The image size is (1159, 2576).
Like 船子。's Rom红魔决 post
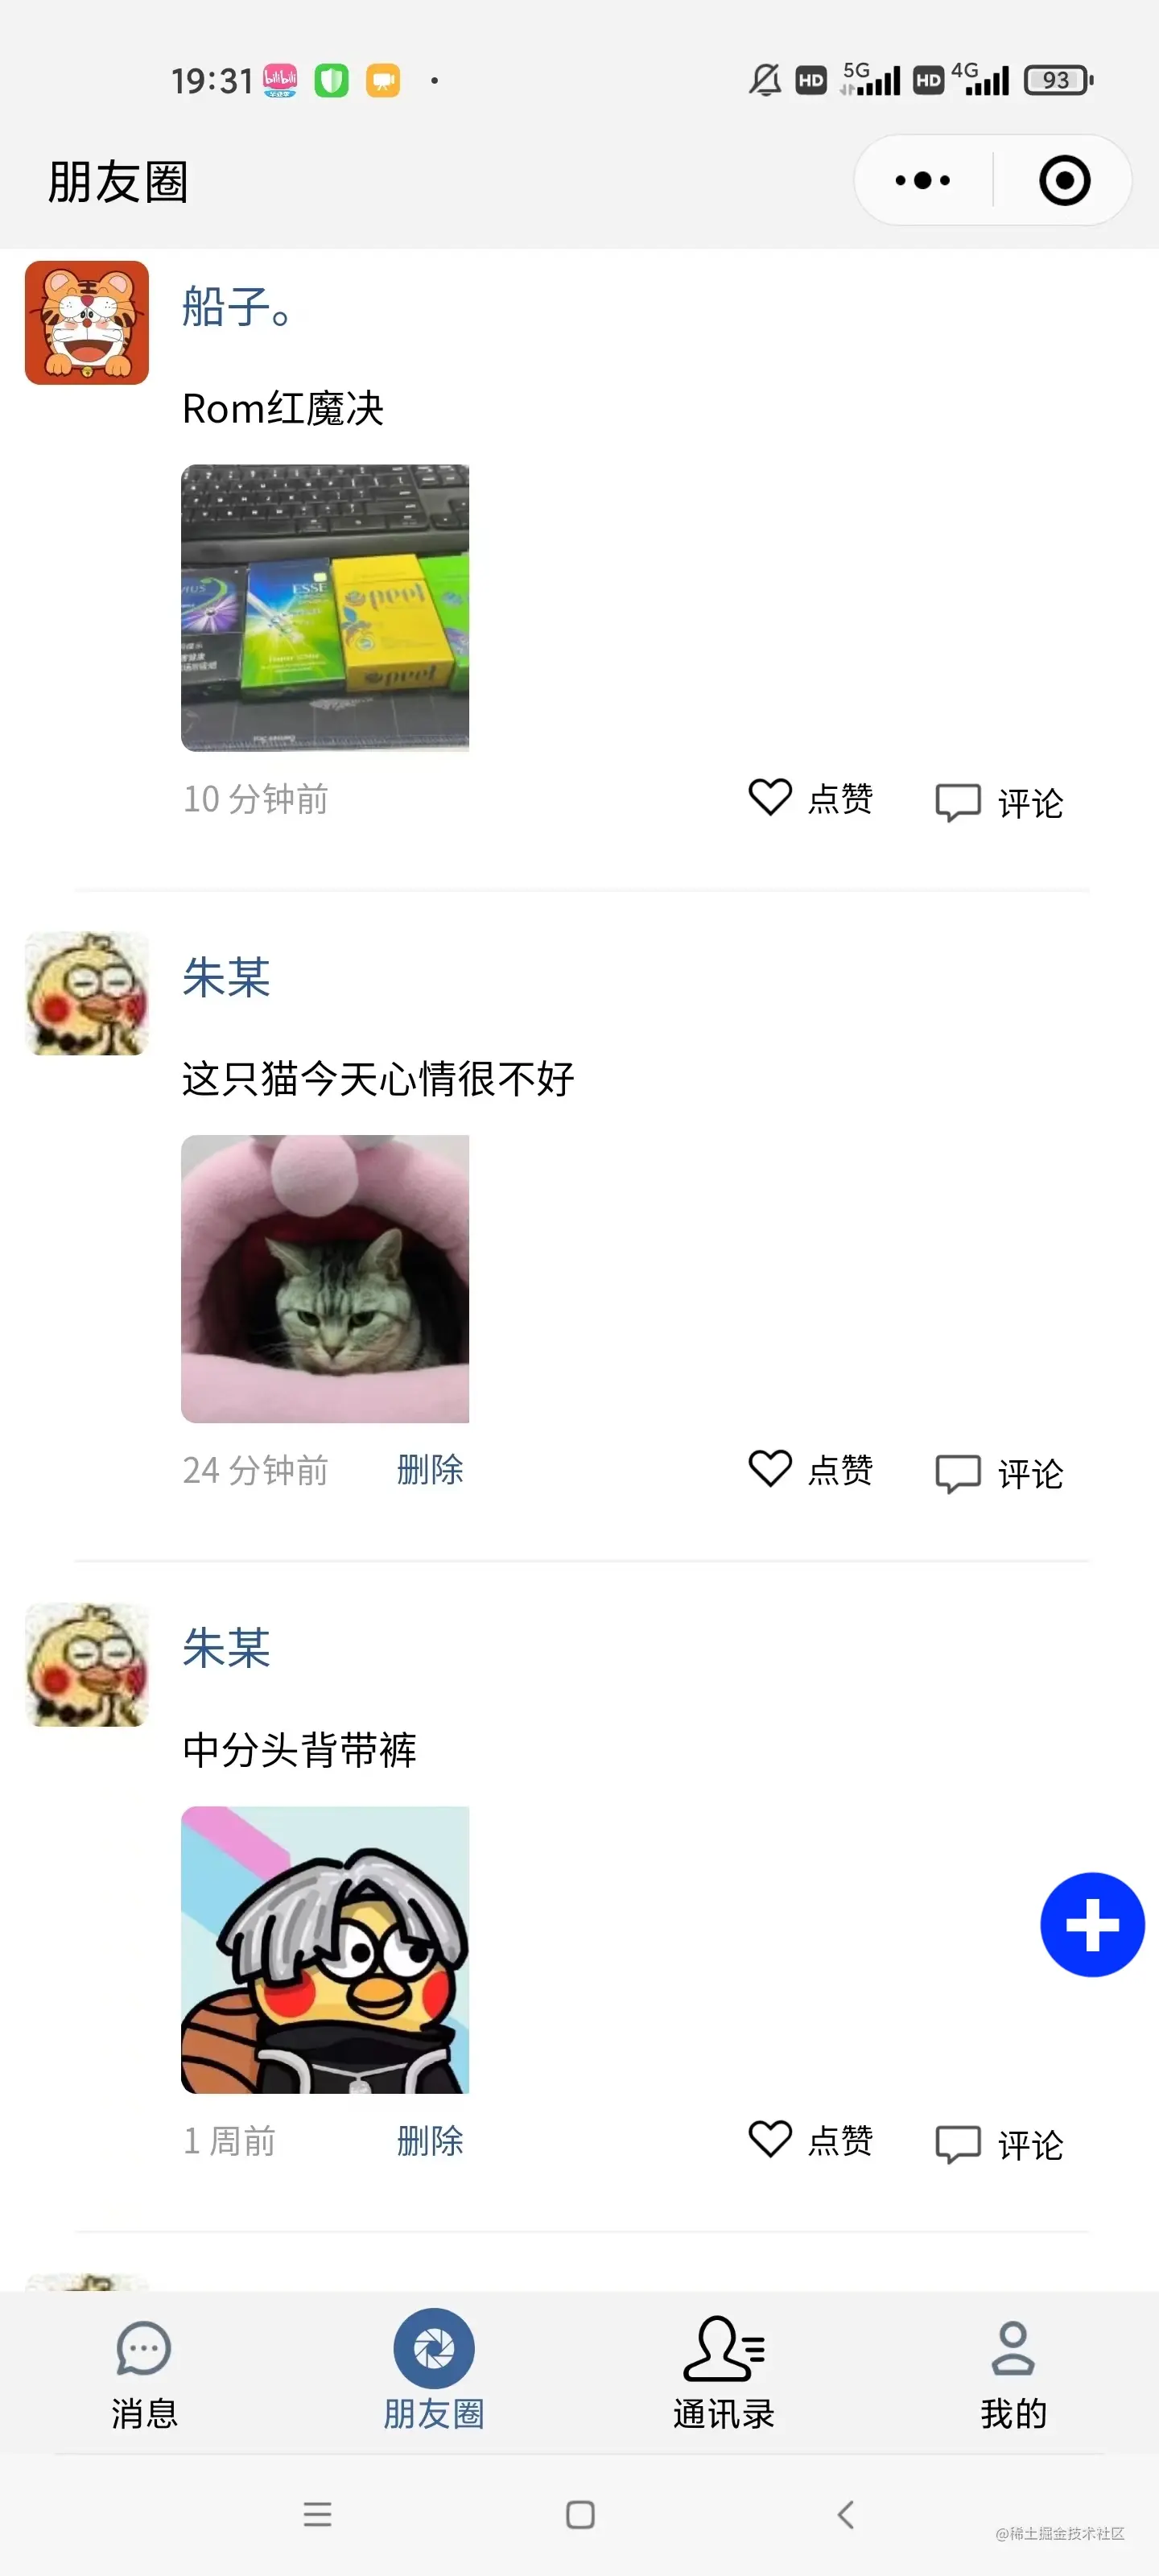click(811, 798)
